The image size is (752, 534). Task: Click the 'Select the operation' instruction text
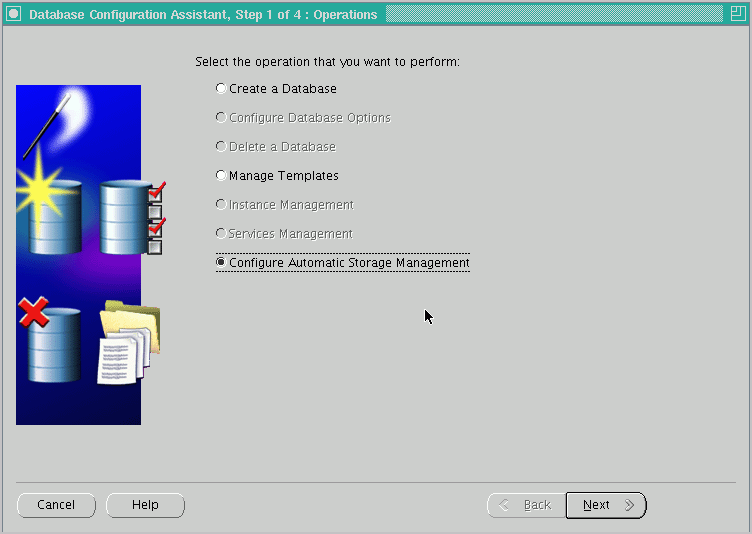pos(327,62)
